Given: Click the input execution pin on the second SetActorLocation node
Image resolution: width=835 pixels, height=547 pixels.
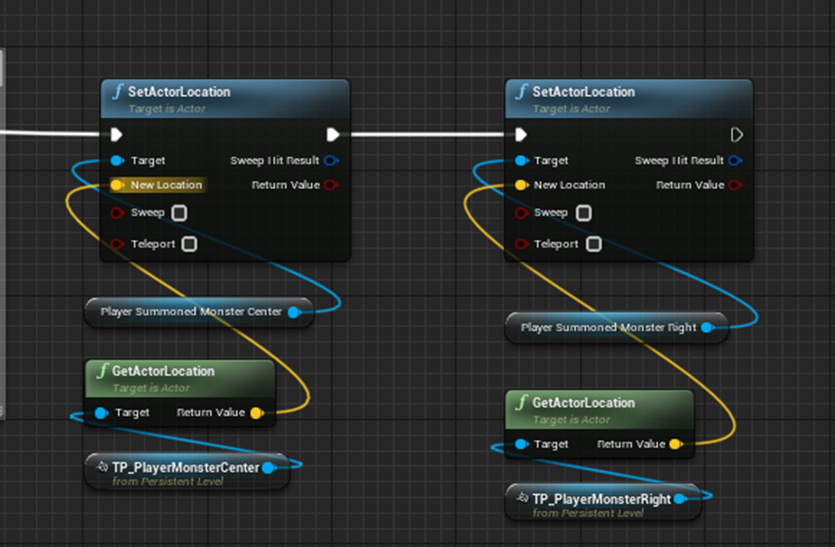Looking at the screenshot, I should [x=521, y=135].
